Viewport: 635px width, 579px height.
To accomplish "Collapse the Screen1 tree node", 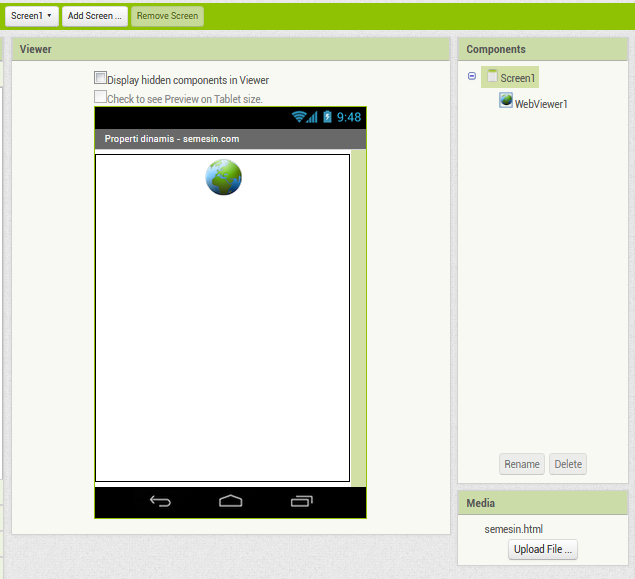I will pos(472,77).
